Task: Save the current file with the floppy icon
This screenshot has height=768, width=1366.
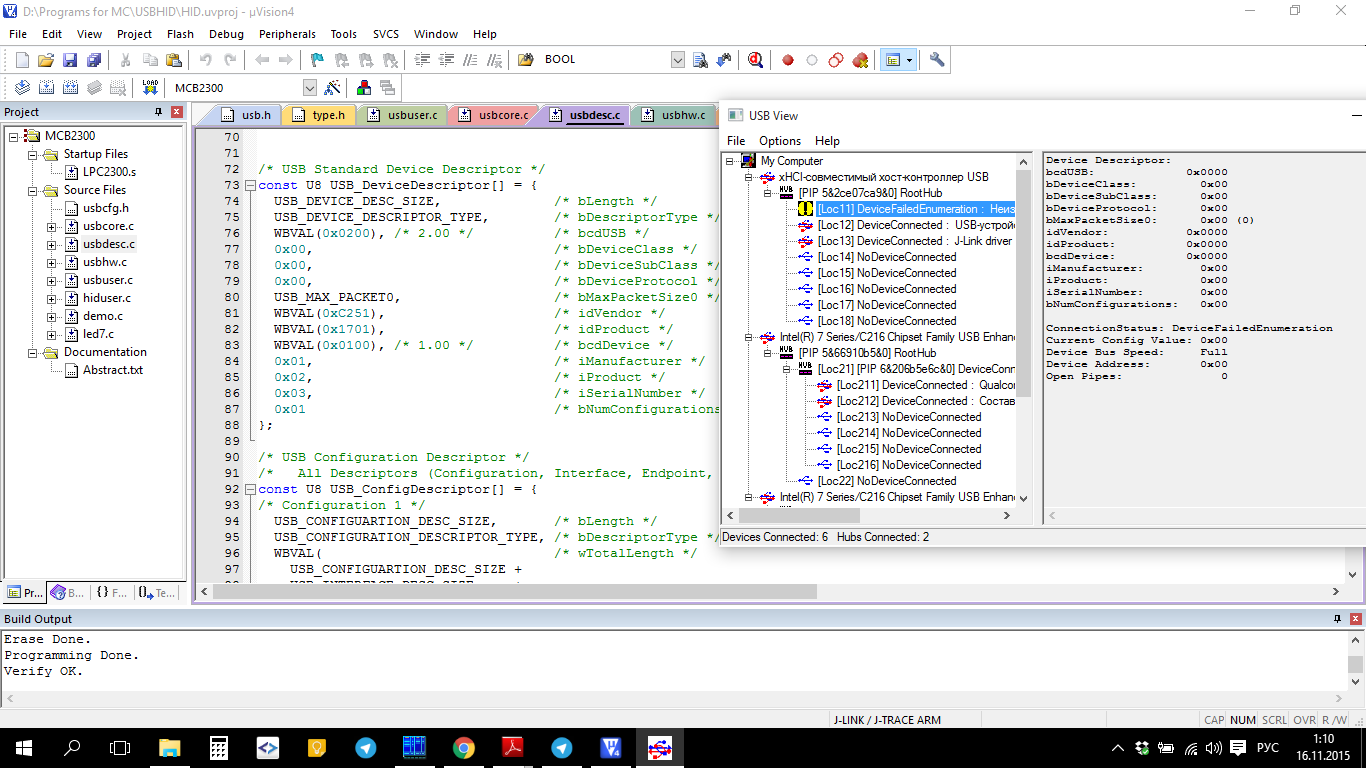Action: tap(70, 60)
